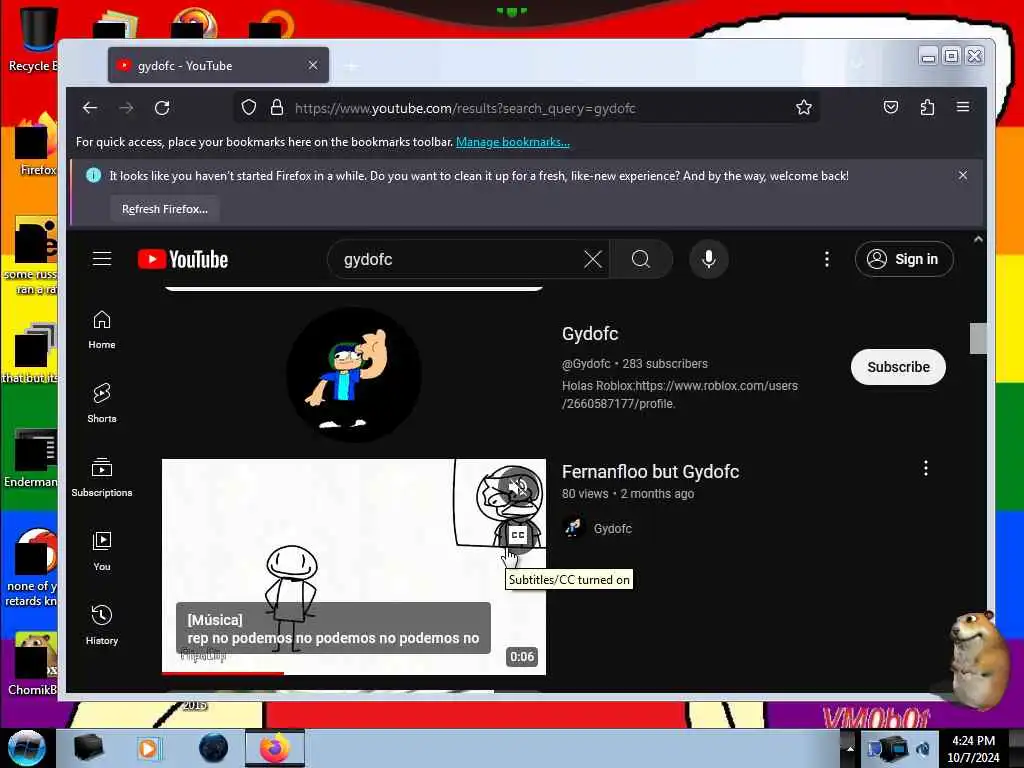
Task: Show site security lock info
Action: 277,108
